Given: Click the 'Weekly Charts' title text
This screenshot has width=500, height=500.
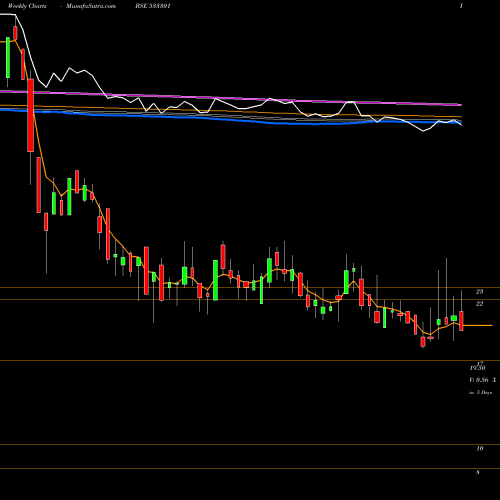Looking at the screenshot, I should click(27, 6).
